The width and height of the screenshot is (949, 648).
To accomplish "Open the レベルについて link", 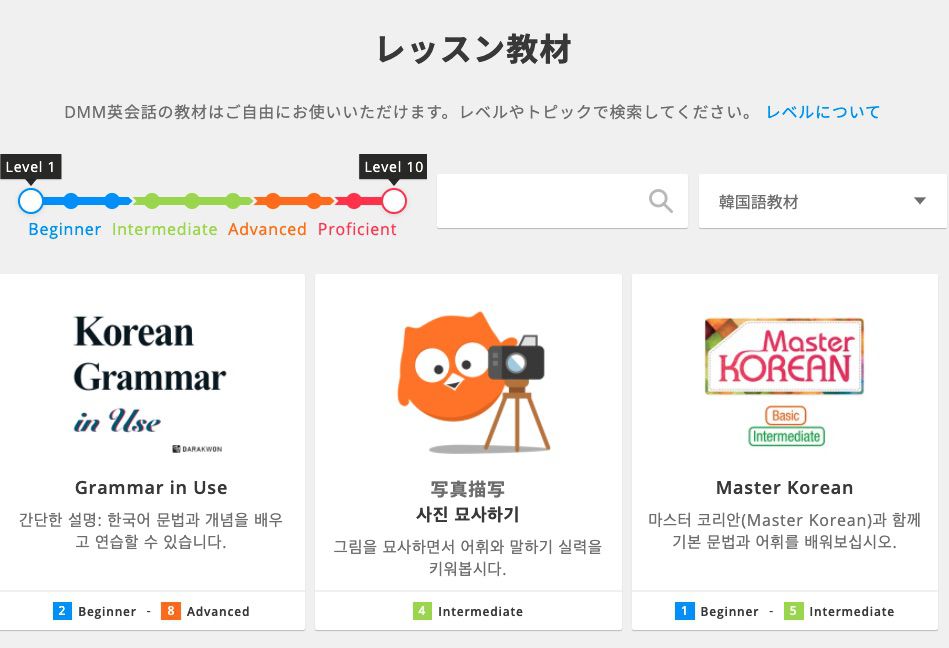I will point(823,112).
